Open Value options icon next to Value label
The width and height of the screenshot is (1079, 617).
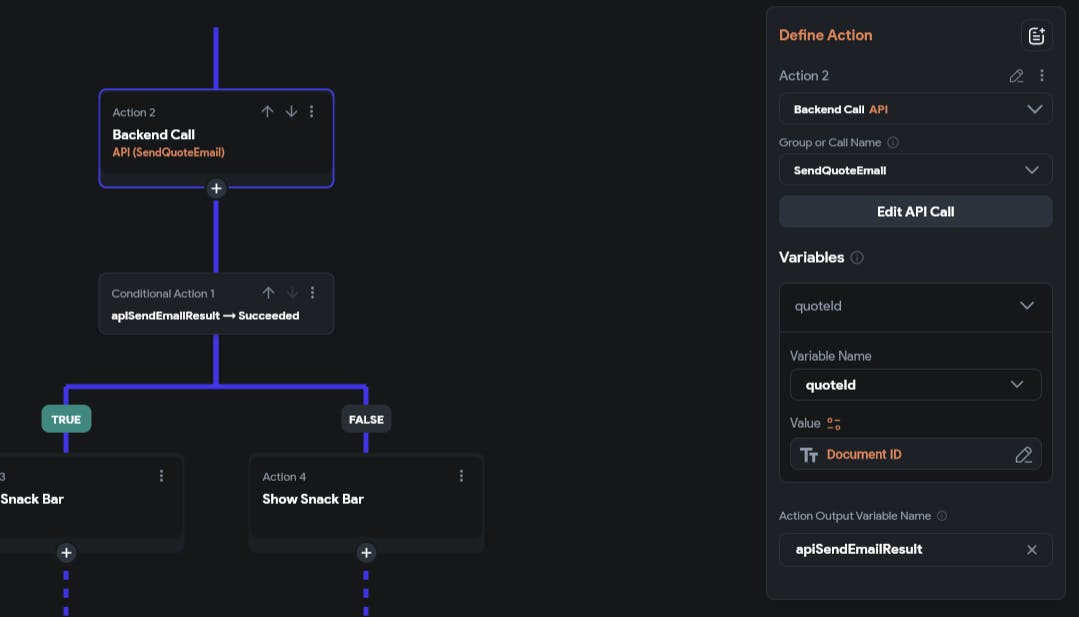coord(833,424)
